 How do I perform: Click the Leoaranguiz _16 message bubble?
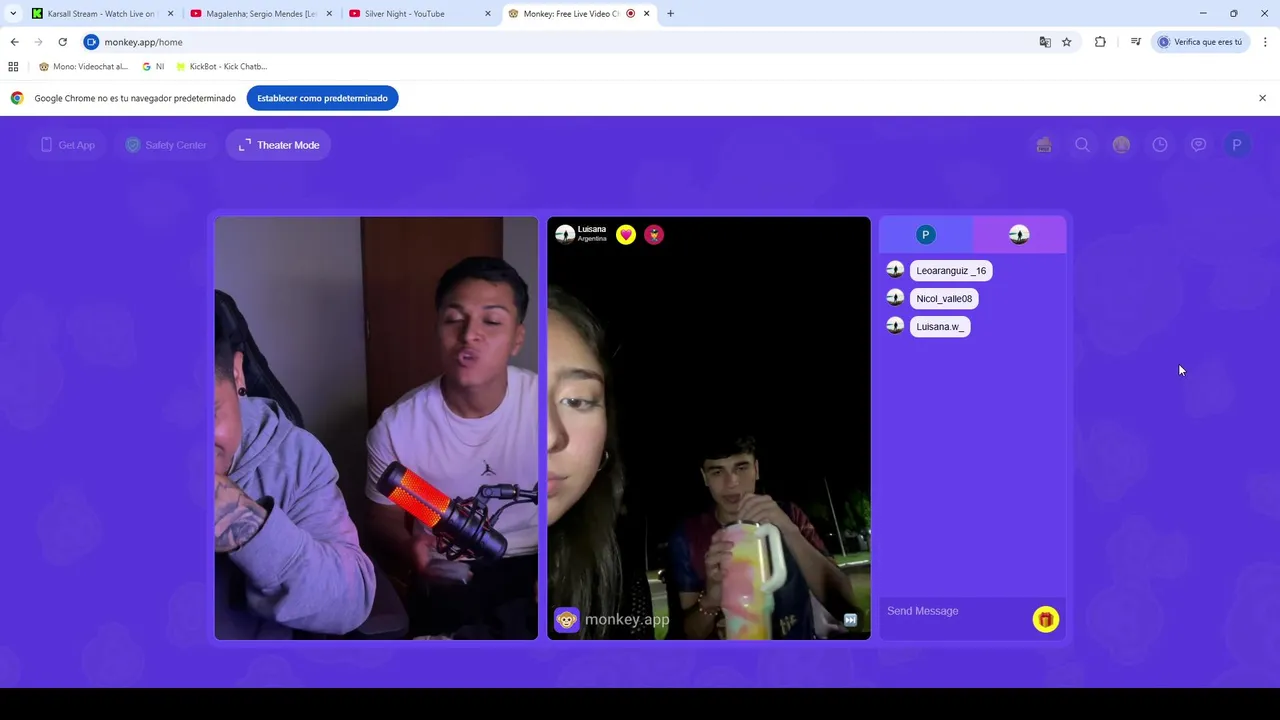pyautogui.click(x=951, y=271)
